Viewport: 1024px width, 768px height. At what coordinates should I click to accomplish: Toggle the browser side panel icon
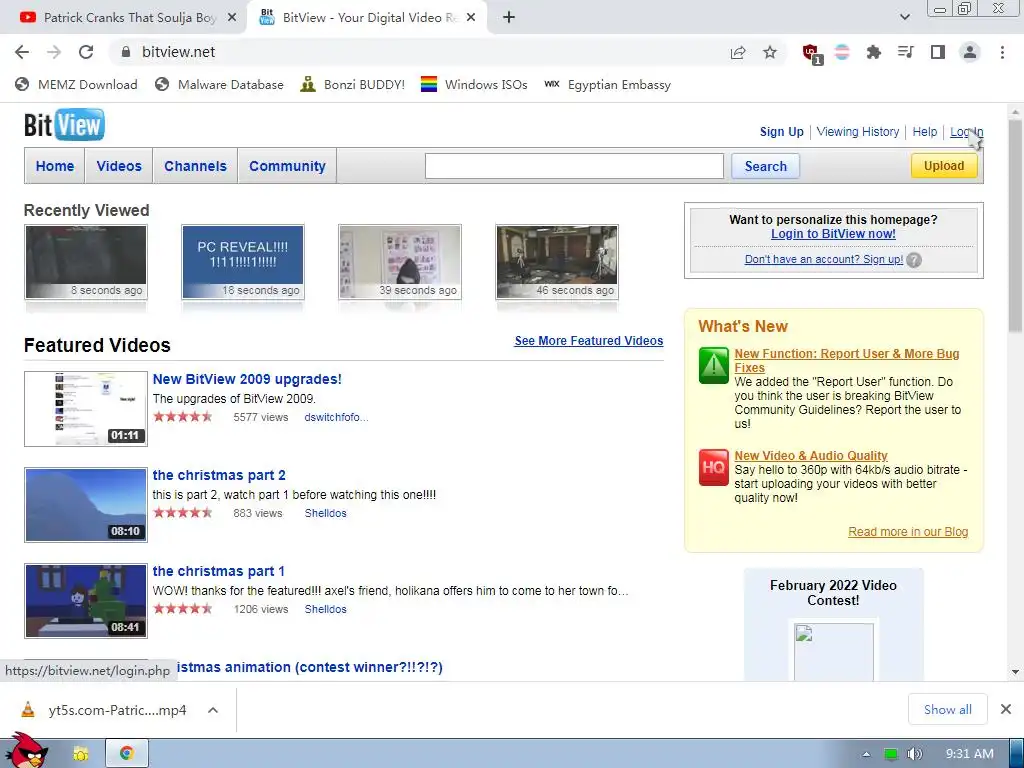[x=938, y=52]
